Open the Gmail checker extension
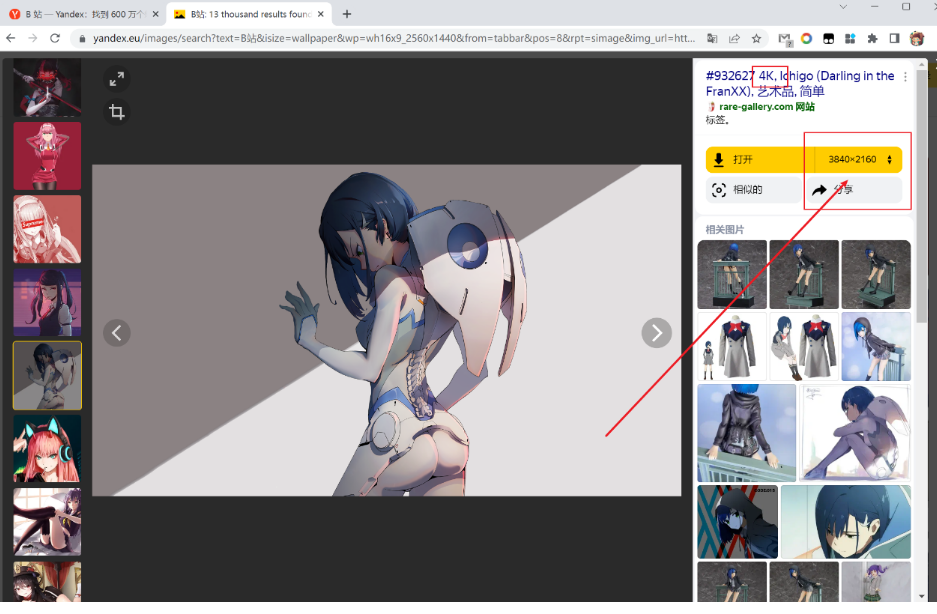 785,39
